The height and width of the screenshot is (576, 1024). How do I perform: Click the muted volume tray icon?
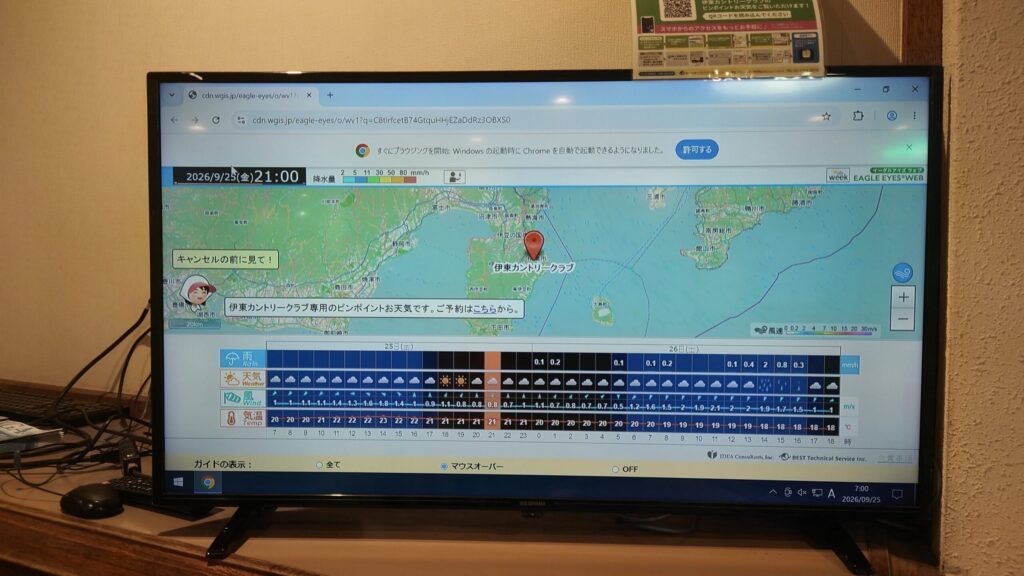(x=801, y=492)
